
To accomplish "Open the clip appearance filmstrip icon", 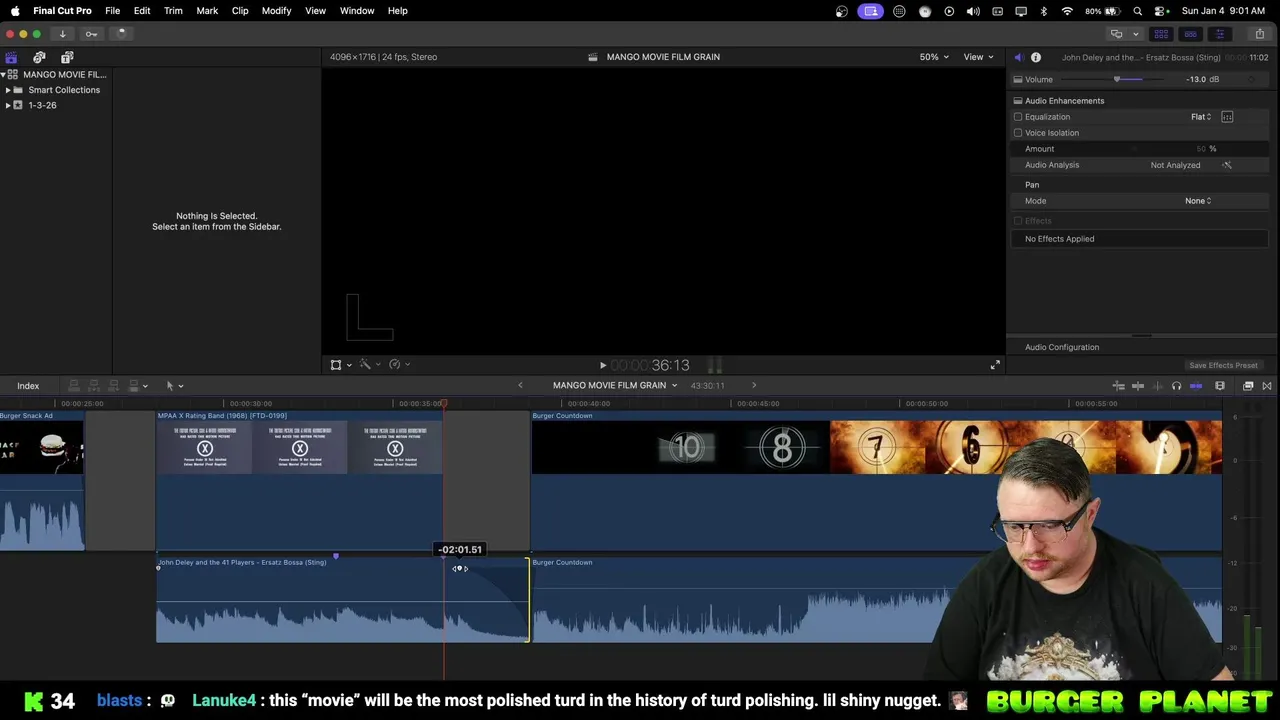I will click(x=1220, y=386).
